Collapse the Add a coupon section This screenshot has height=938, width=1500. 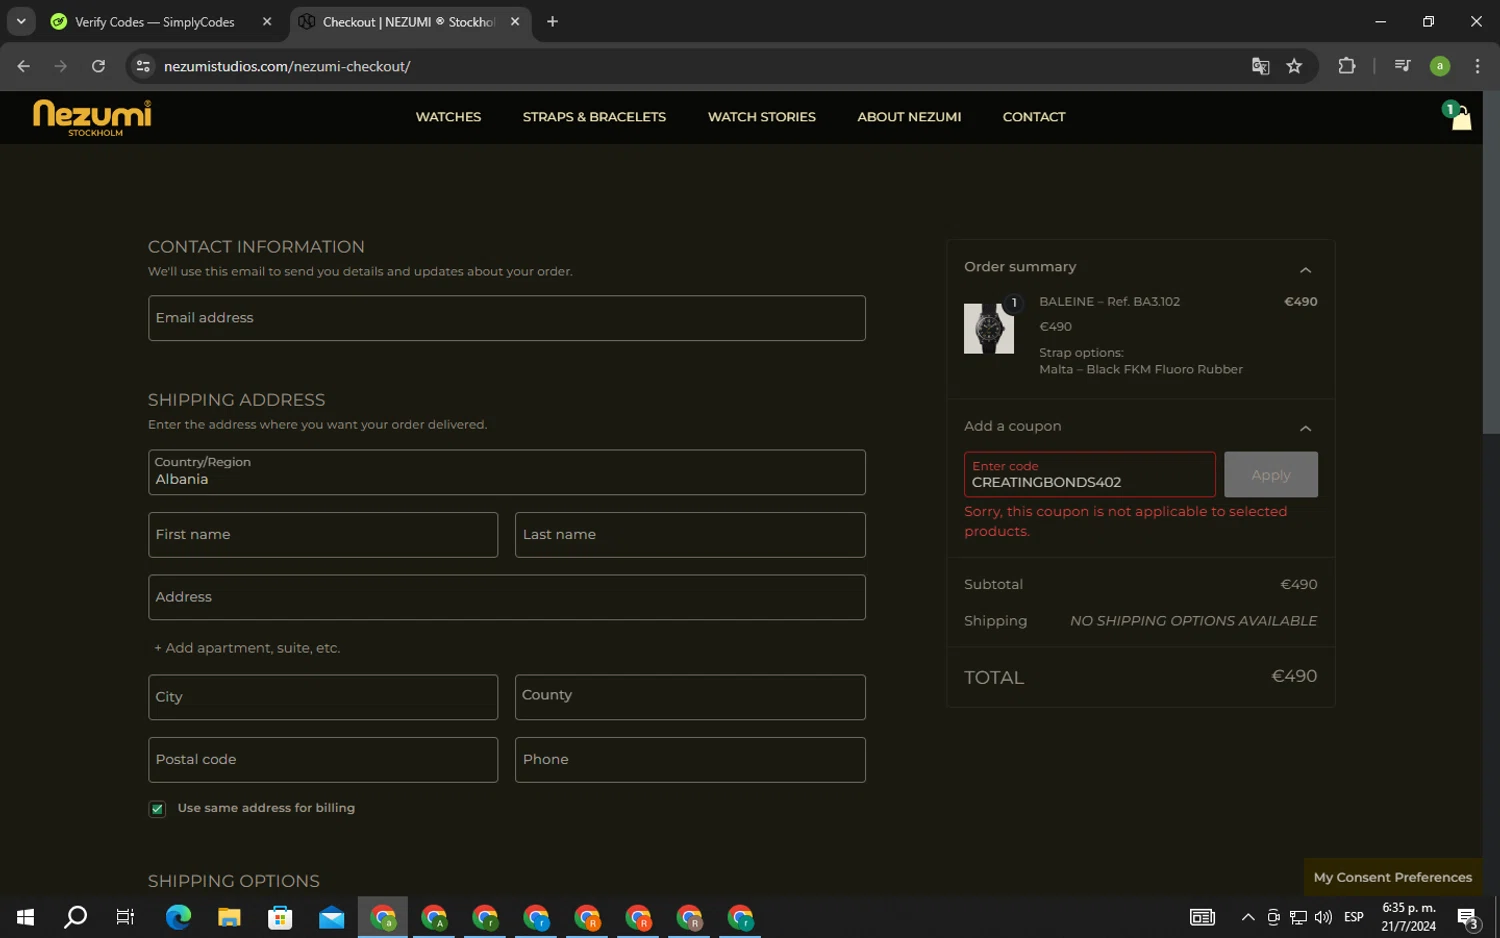coord(1305,428)
